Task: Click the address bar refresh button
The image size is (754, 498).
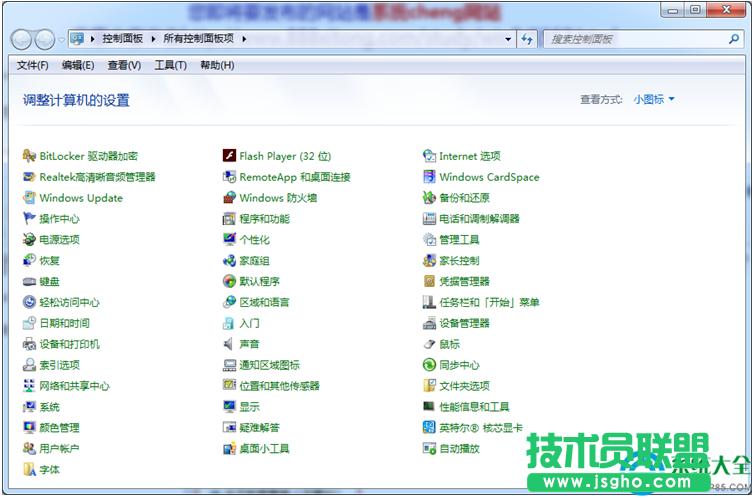Action: pos(528,39)
